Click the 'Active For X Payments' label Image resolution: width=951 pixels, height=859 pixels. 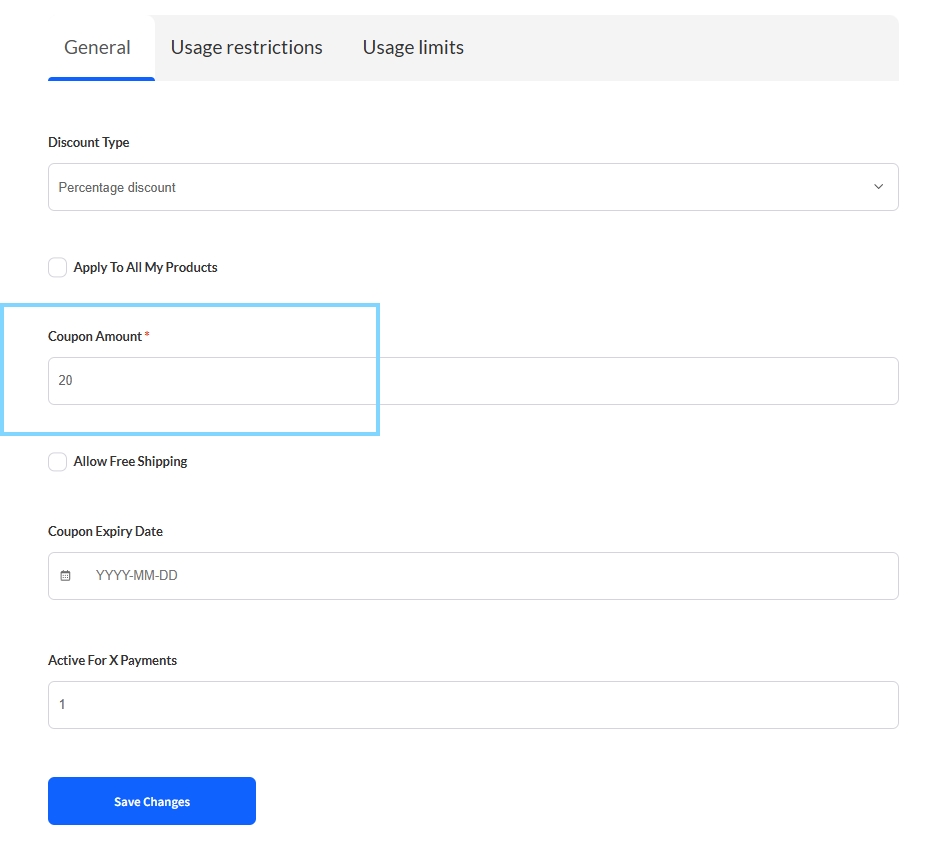coord(112,660)
